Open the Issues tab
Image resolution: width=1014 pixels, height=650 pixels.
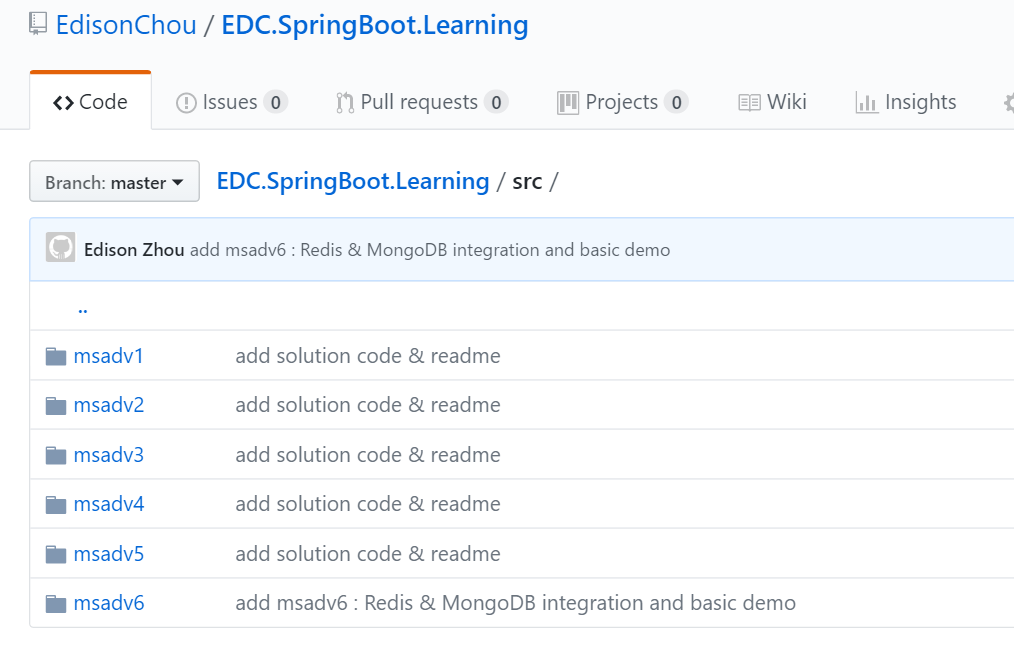(x=232, y=102)
